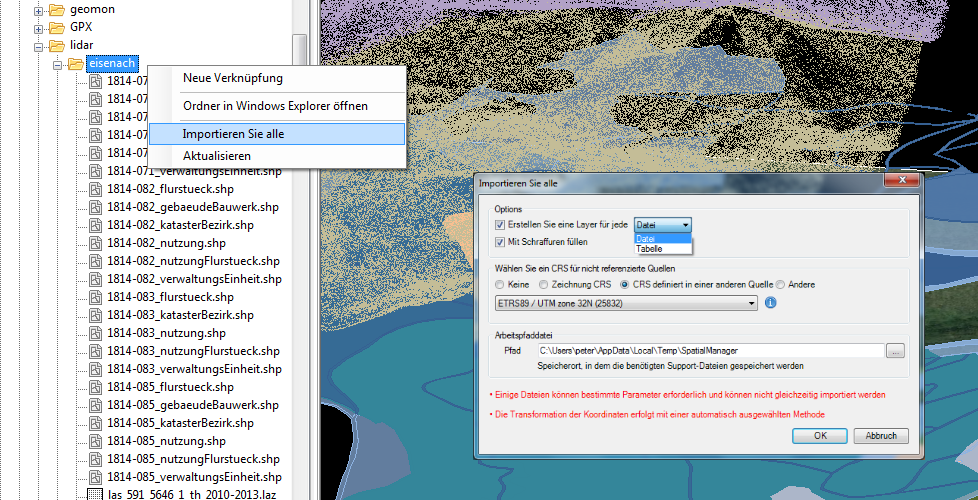
Task: Select 1814-082_flurstueck.shp file
Action: (170, 189)
